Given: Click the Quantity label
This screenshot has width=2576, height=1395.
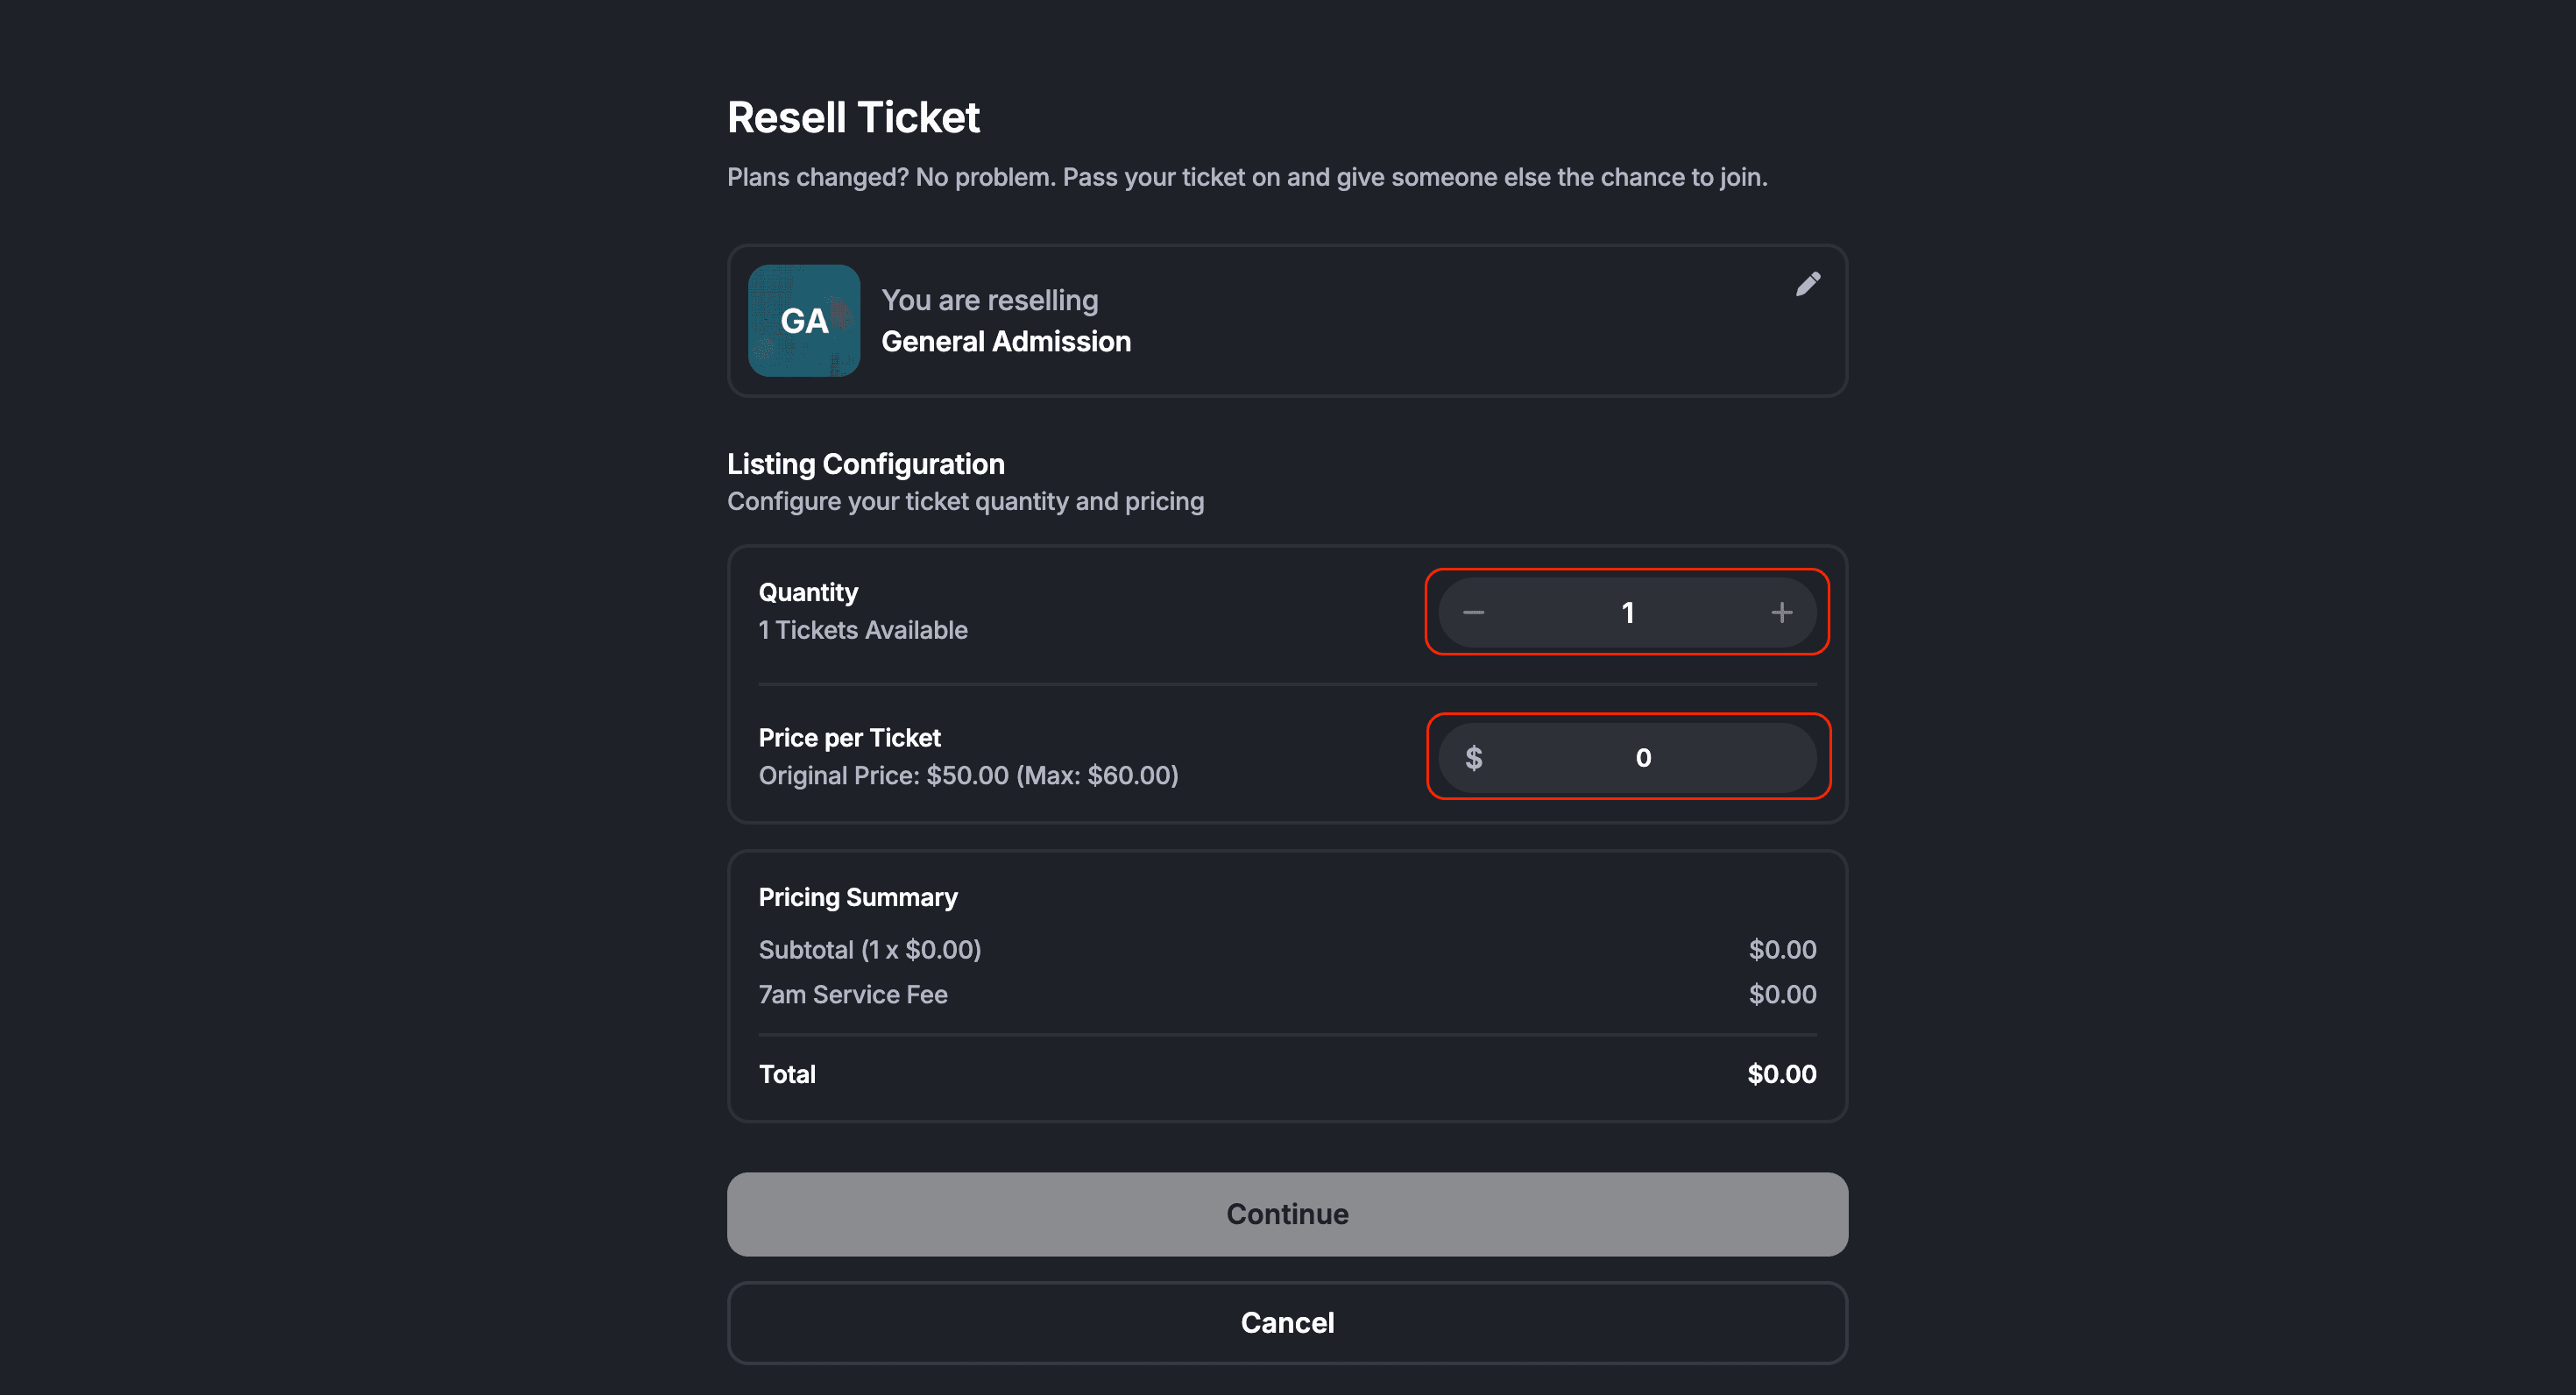Looking at the screenshot, I should coord(808,592).
